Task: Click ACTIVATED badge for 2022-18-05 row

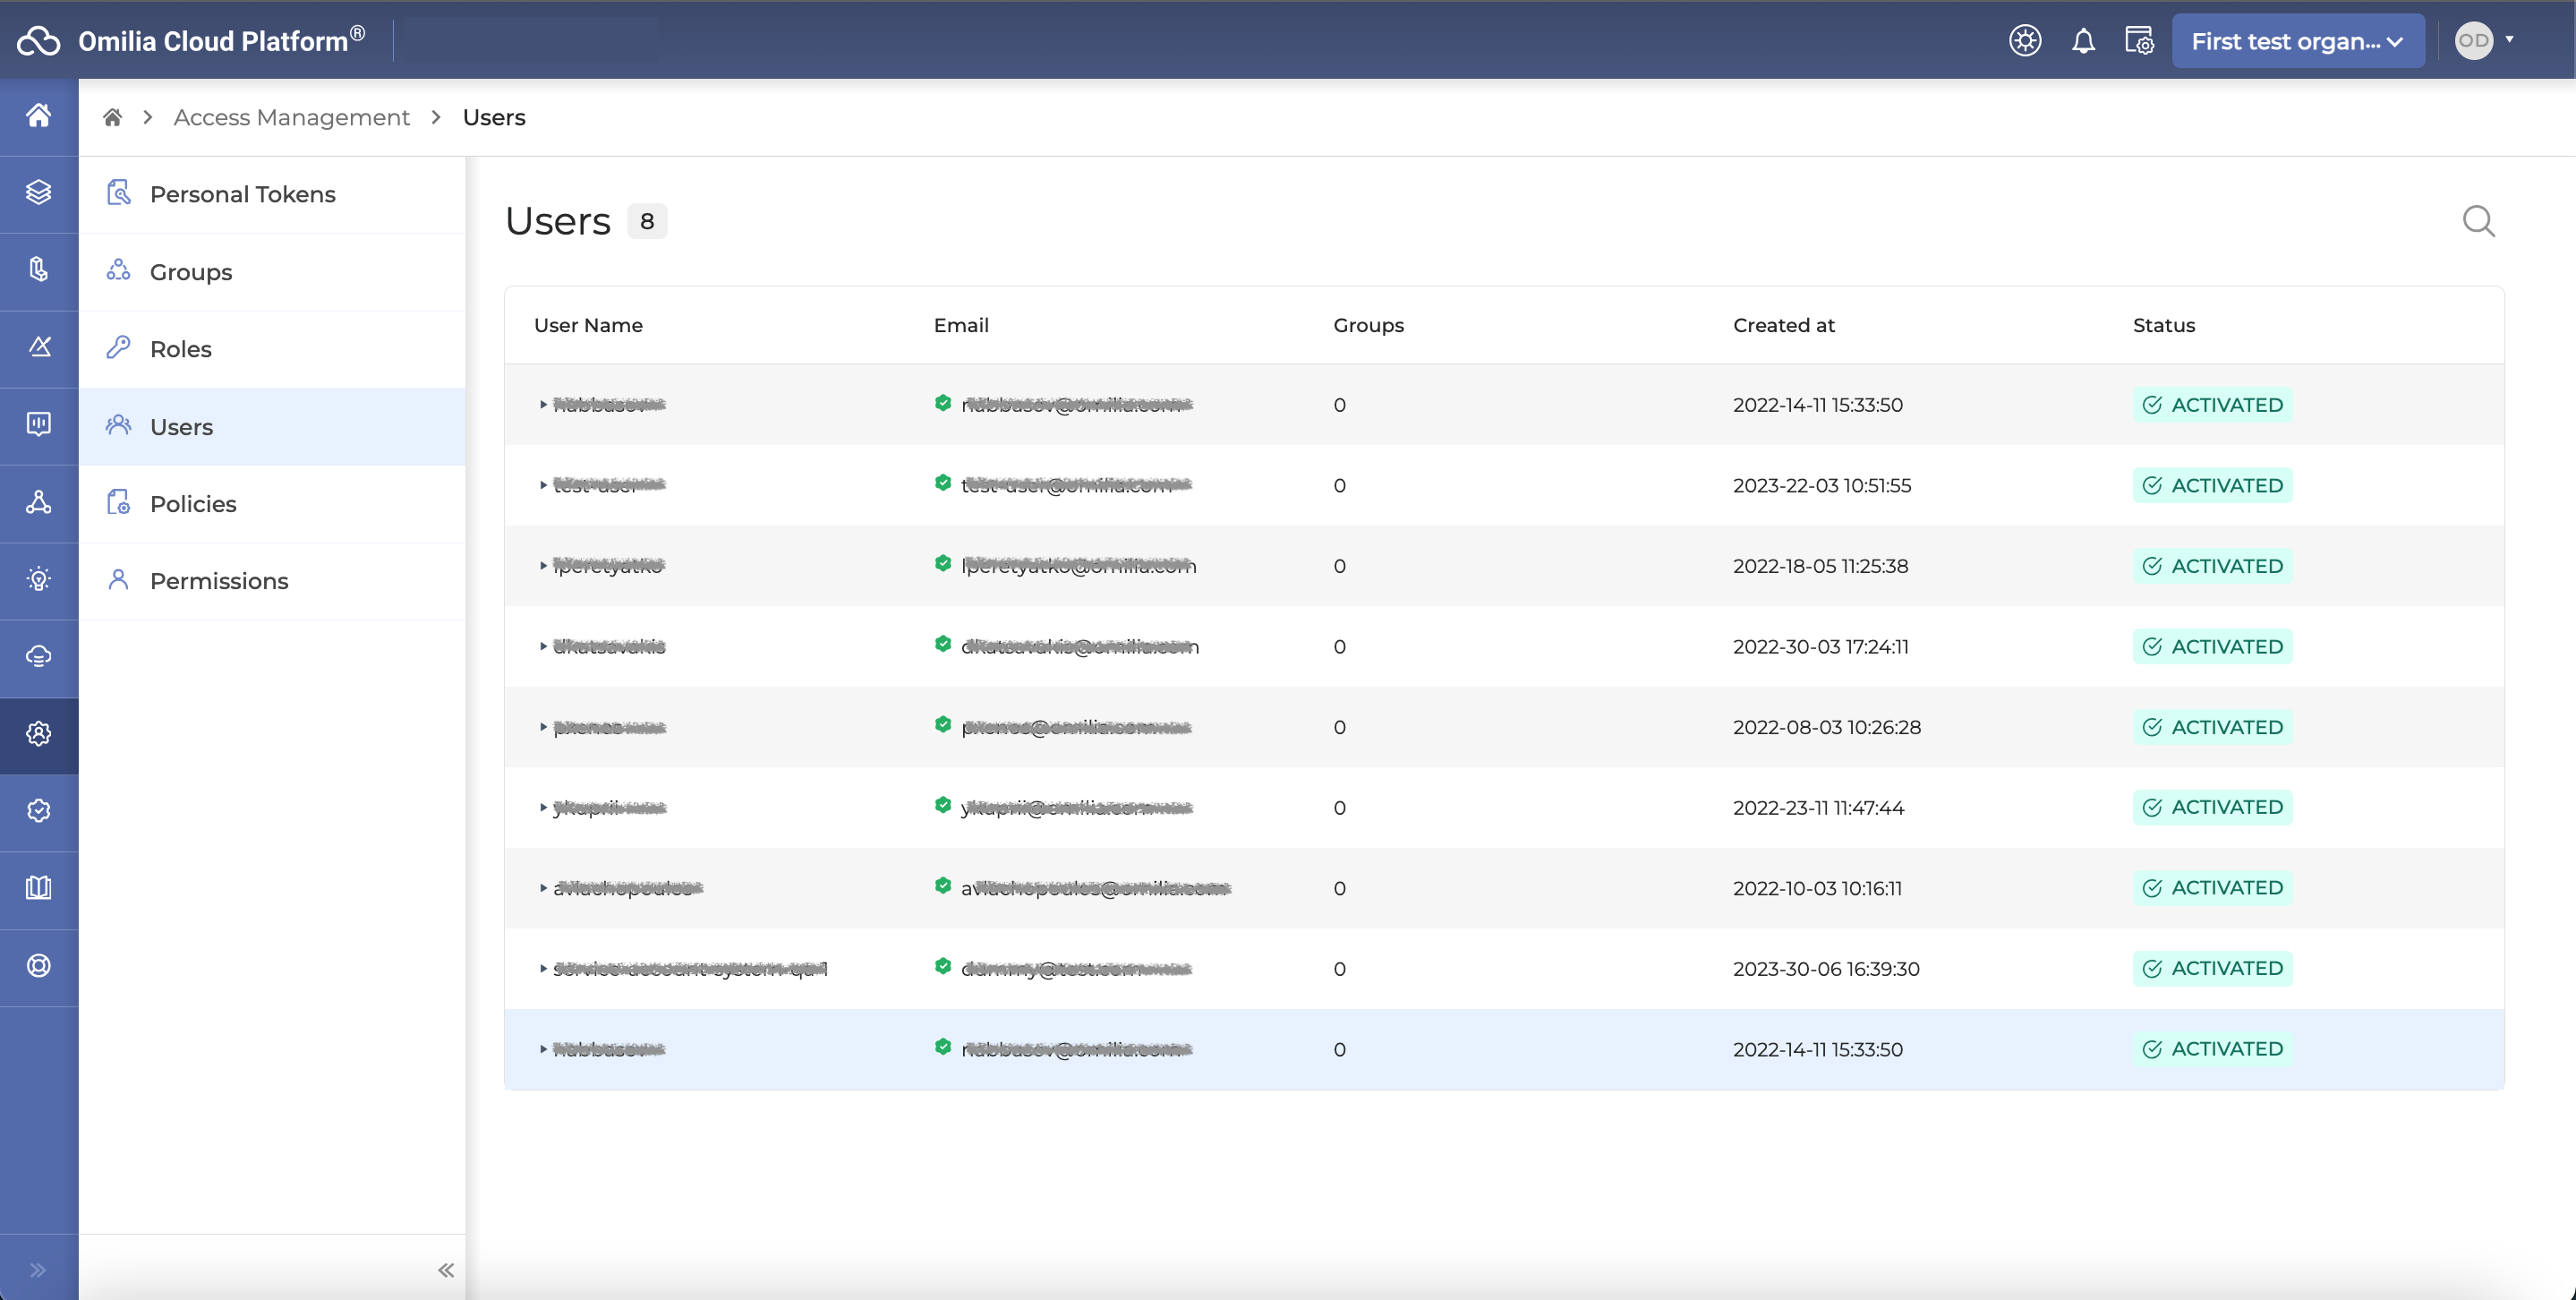Action: click(2212, 566)
